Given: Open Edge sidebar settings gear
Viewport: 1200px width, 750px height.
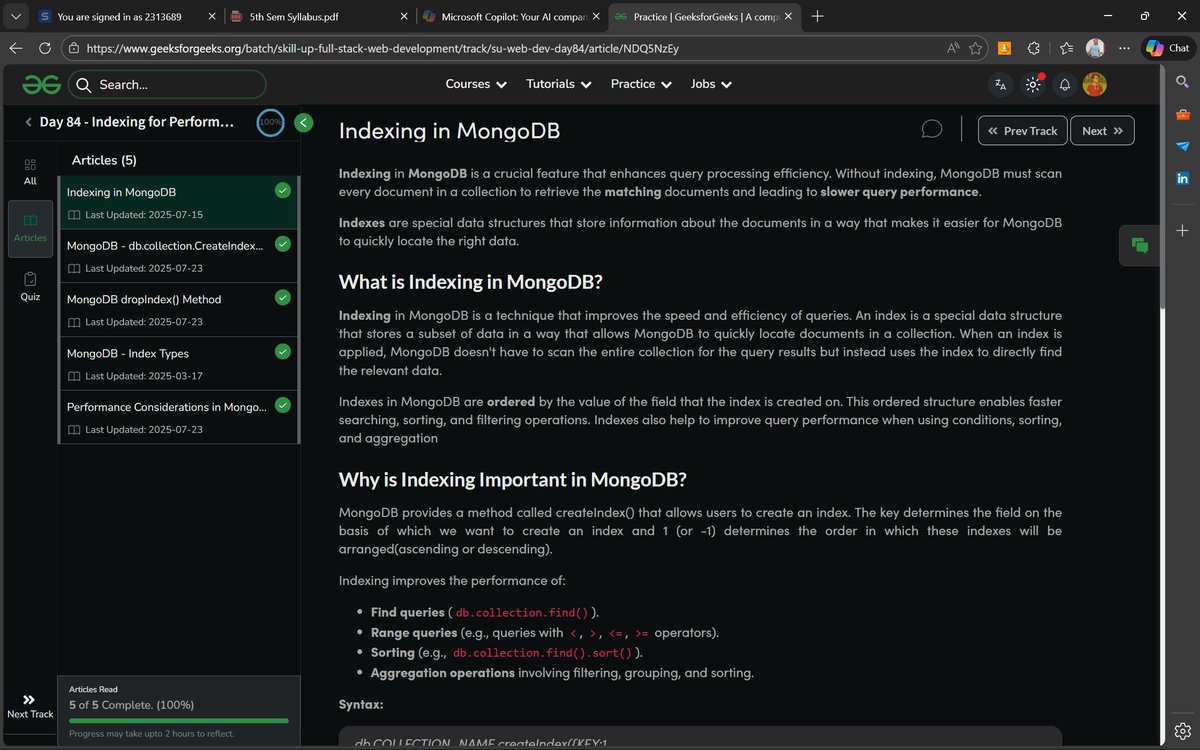Looking at the screenshot, I should coord(1183,730).
